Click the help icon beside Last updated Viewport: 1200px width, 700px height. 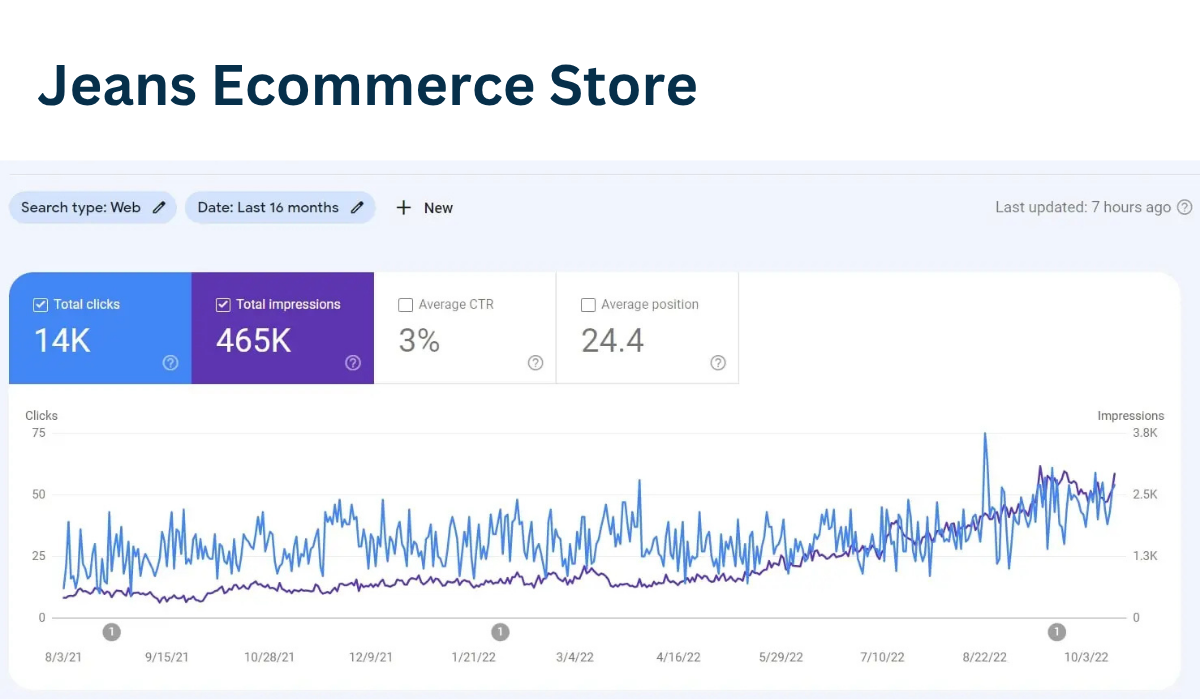click(1186, 207)
